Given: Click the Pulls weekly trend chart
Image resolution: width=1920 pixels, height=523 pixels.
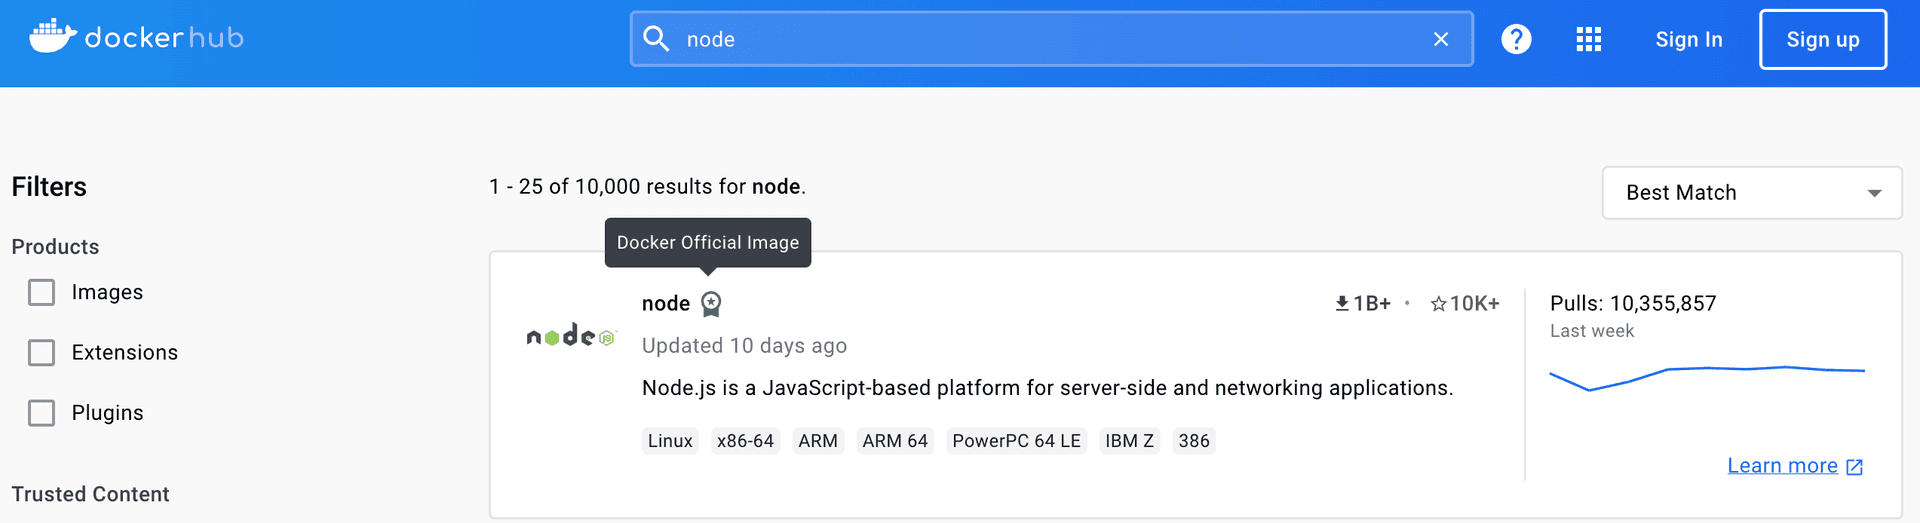Looking at the screenshot, I should [1707, 377].
